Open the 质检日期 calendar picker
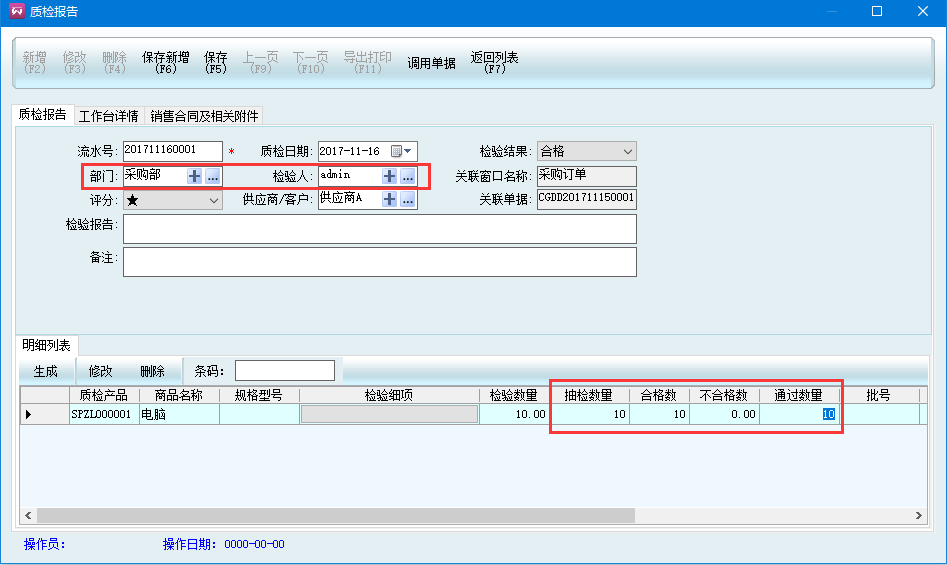 point(401,152)
